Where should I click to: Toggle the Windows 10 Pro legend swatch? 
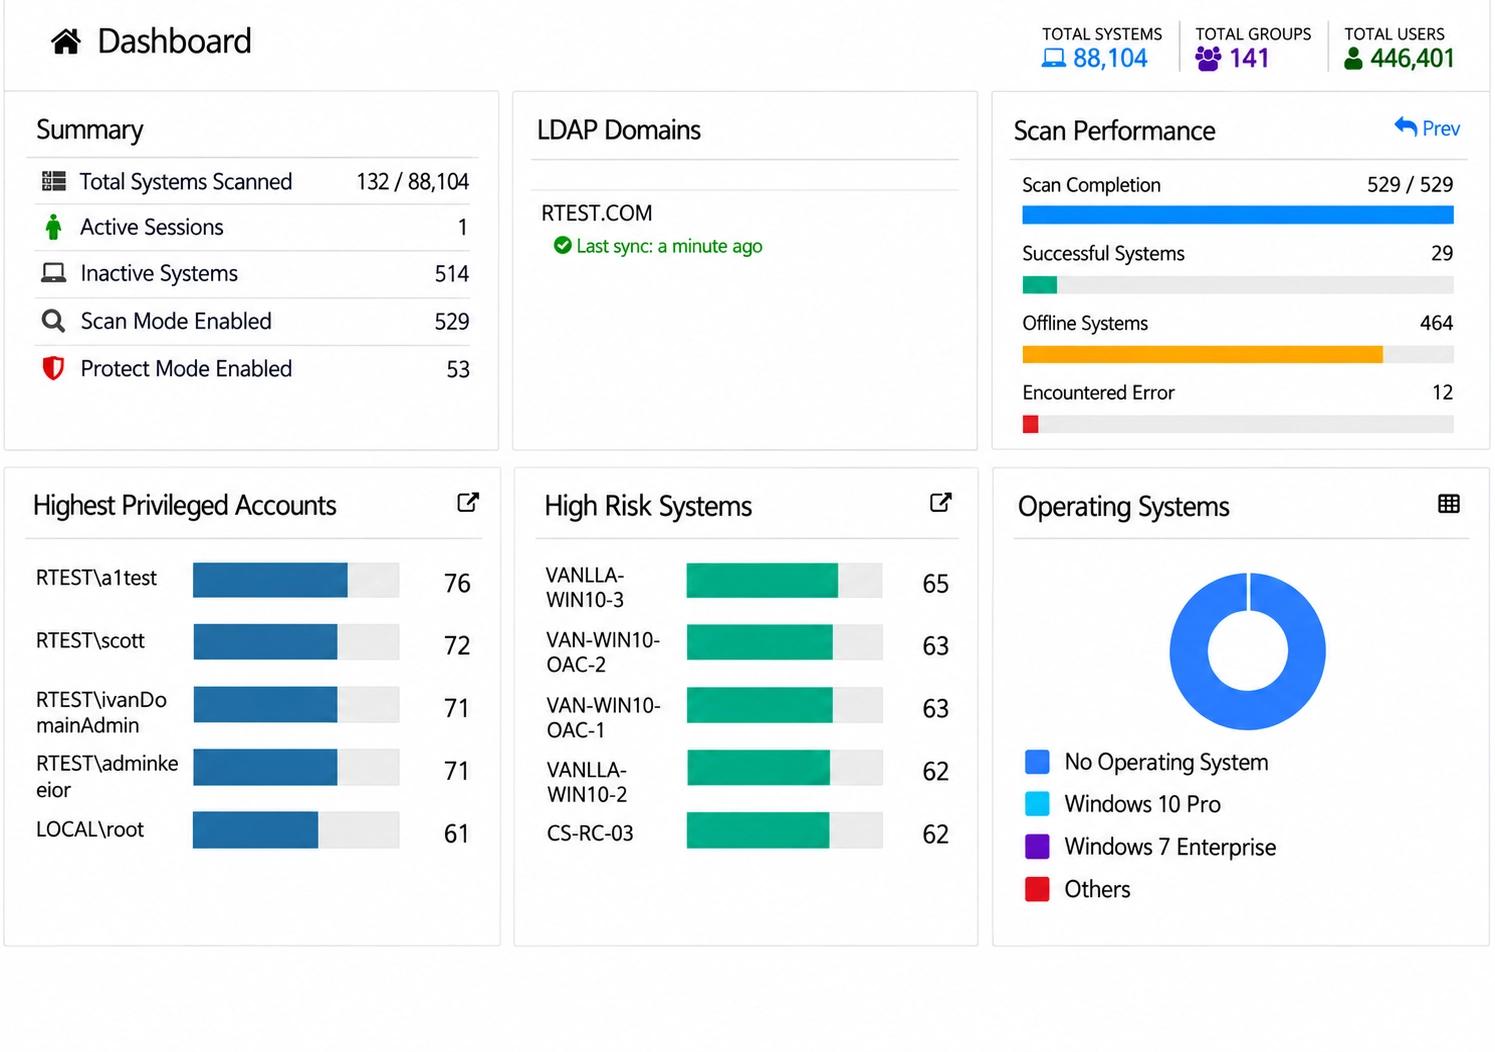point(1038,804)
